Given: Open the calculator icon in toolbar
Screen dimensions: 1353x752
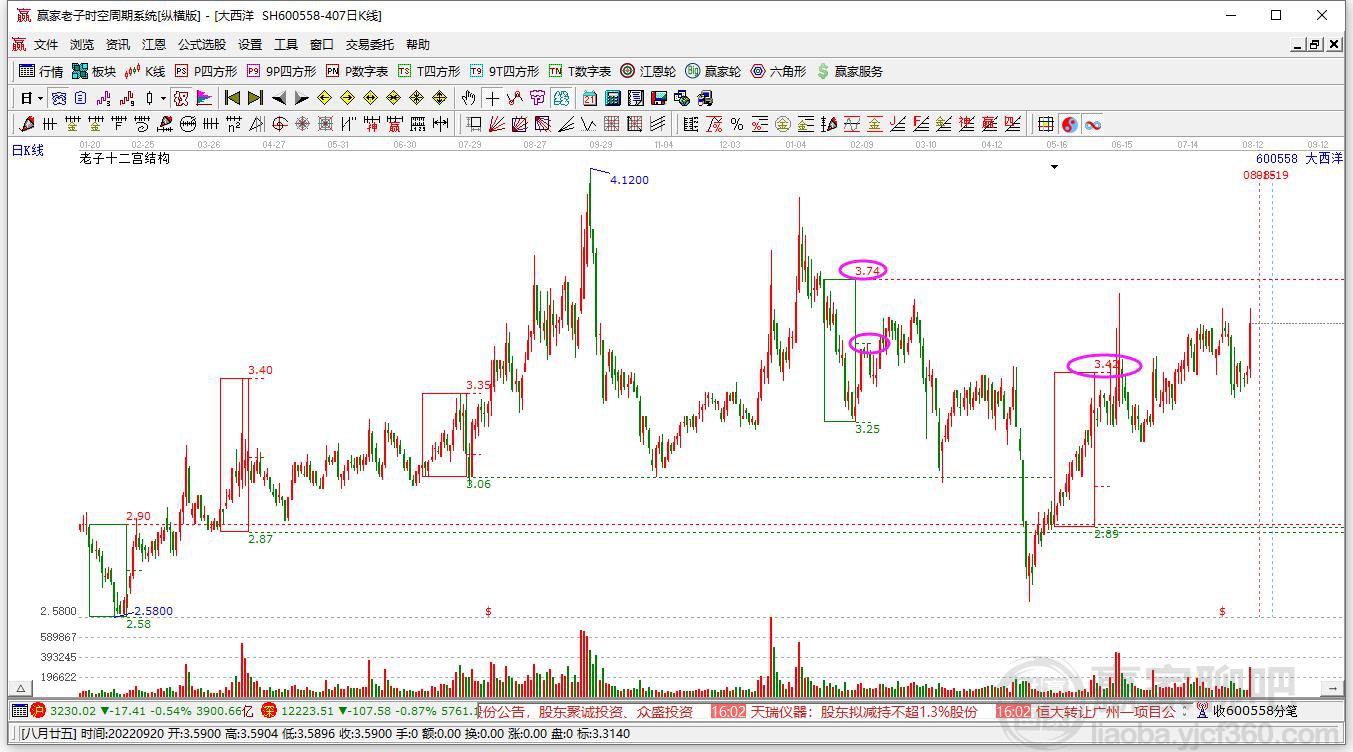Looking at the screenshot, I should [x=613, y=98].
